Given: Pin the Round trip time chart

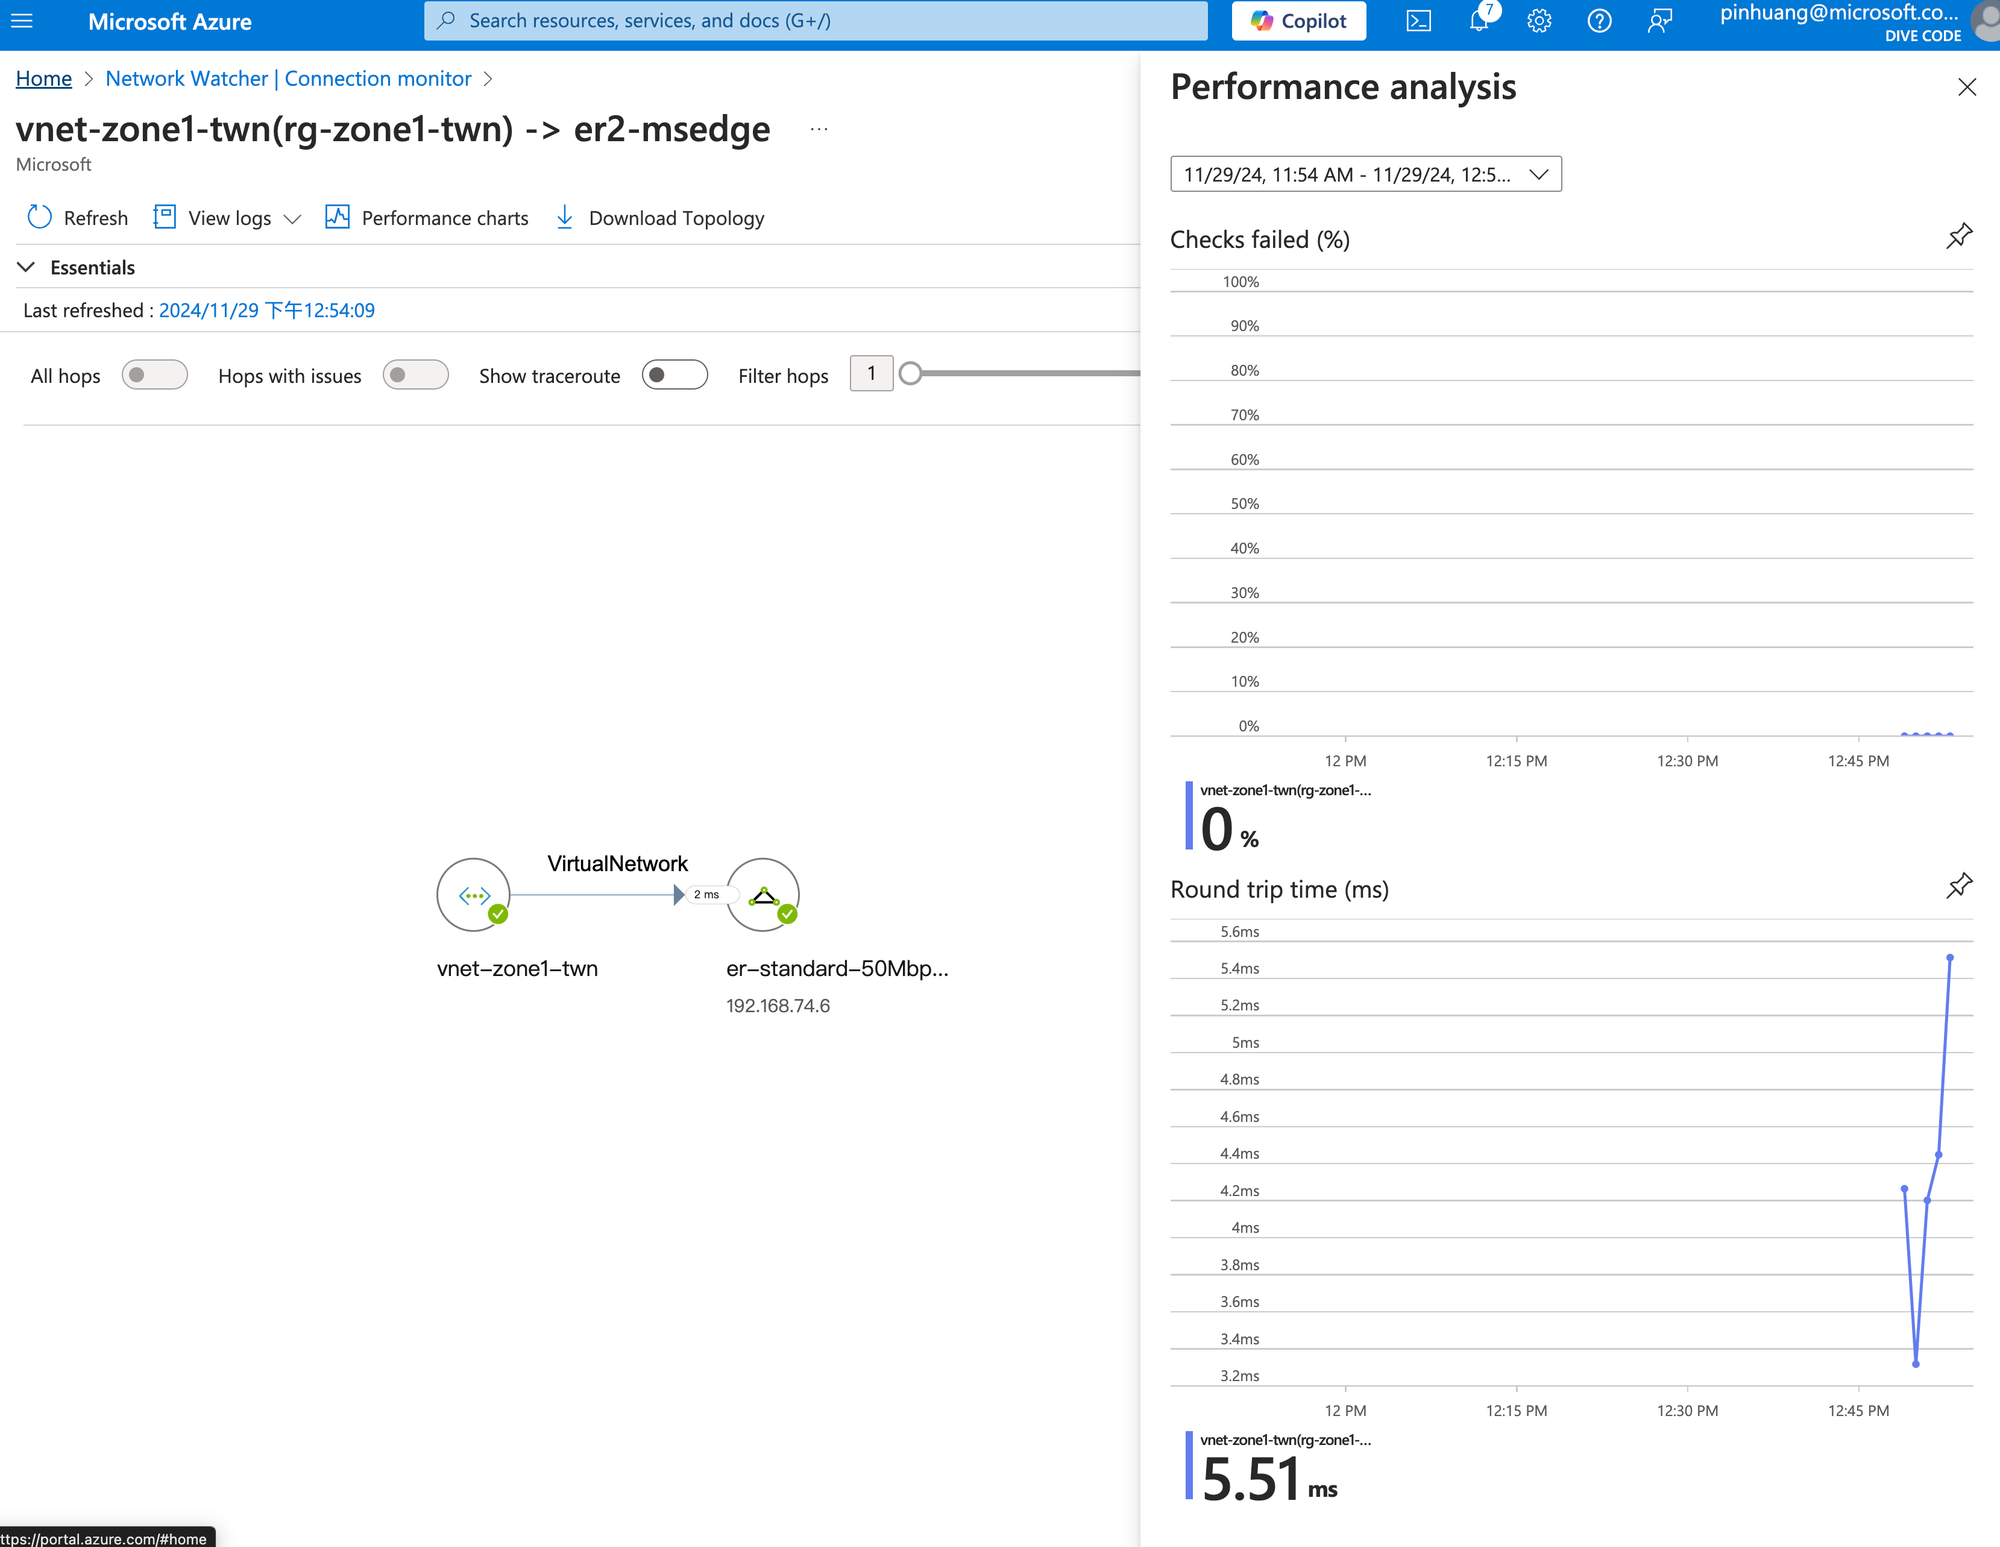Looking at the screenshot, I should [x=1959, y=886].
